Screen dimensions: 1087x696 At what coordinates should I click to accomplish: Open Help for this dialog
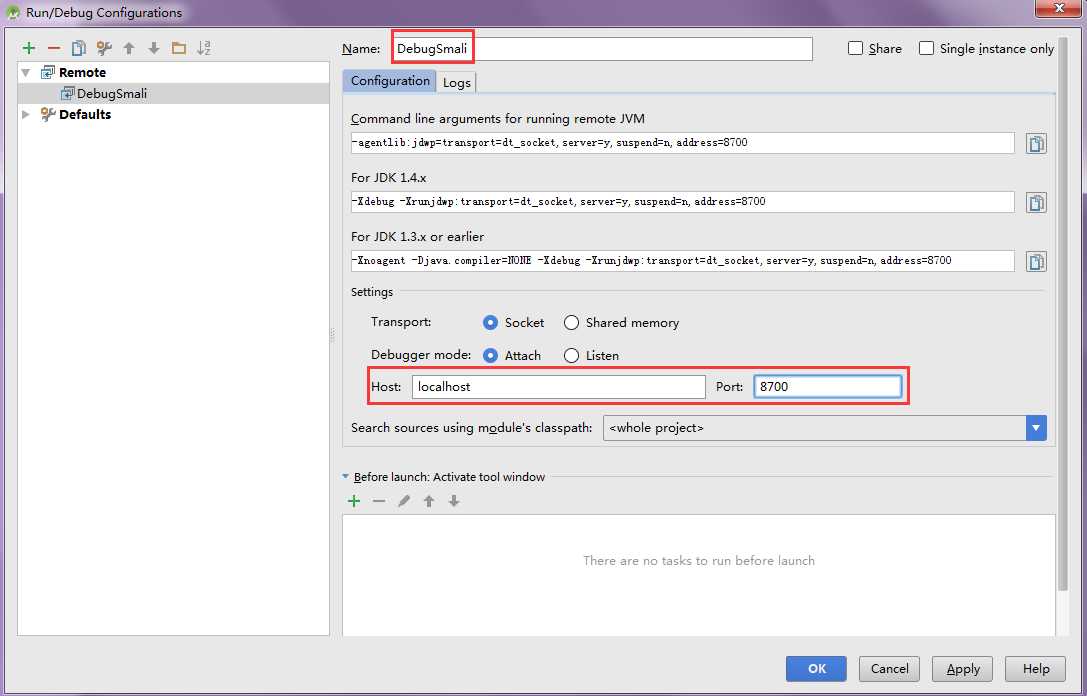pos(1036,669)
